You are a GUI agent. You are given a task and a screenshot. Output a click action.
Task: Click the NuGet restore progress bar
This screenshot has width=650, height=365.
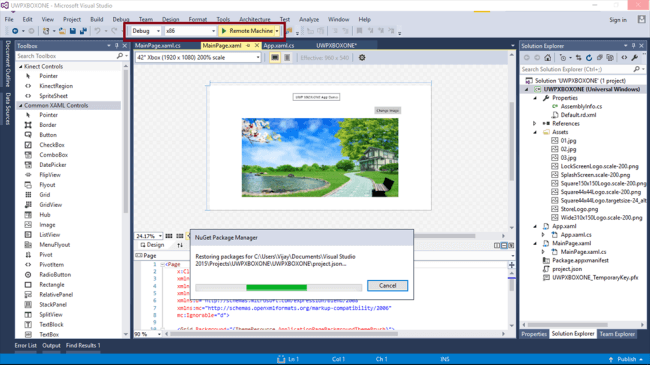click(279, 287)
